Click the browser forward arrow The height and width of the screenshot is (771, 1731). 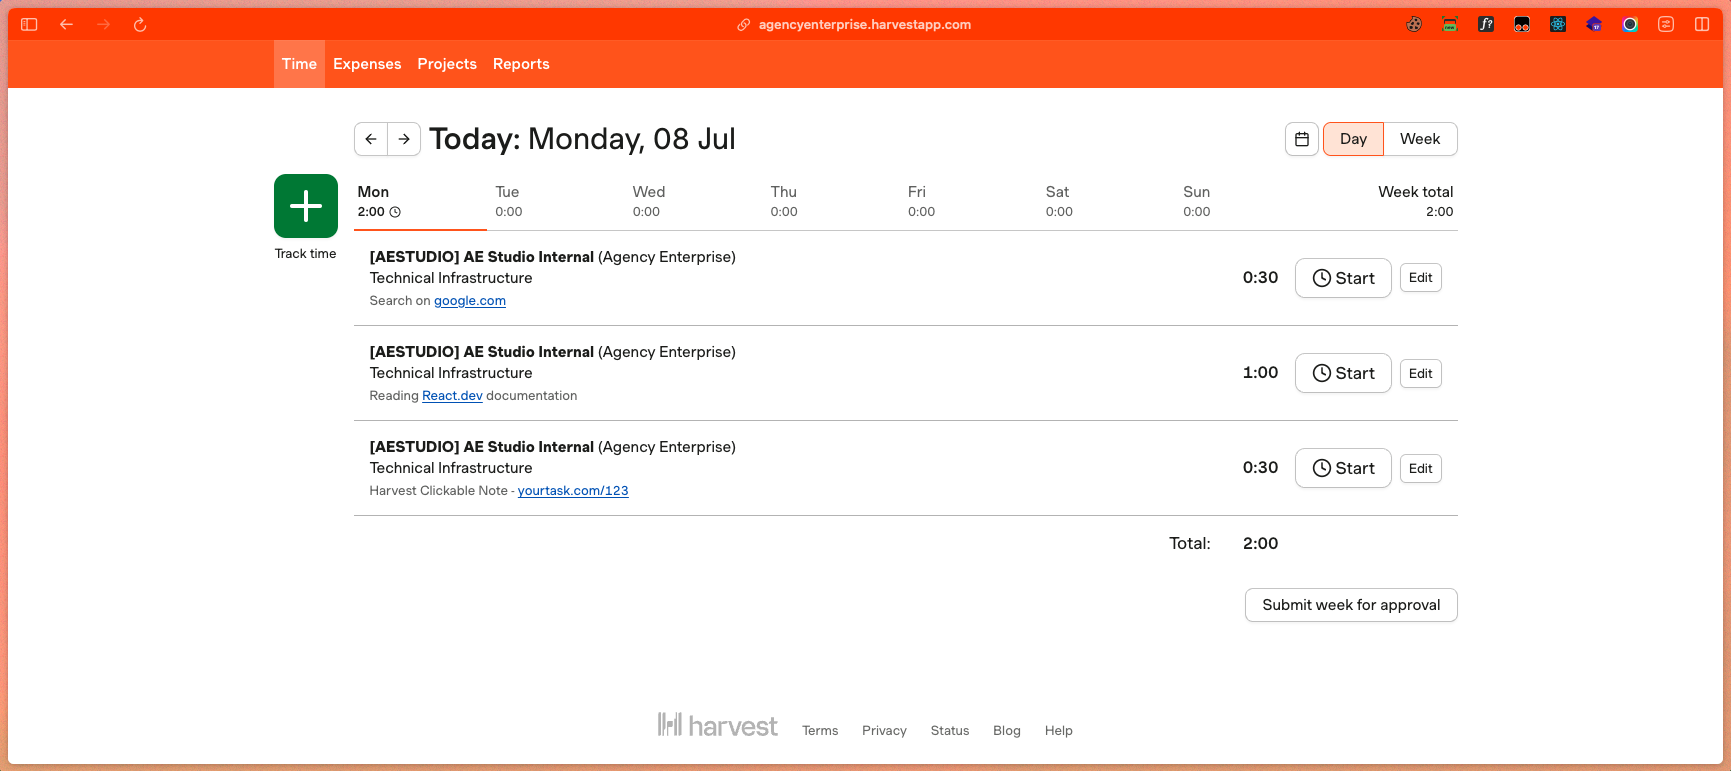pos(104,25)
